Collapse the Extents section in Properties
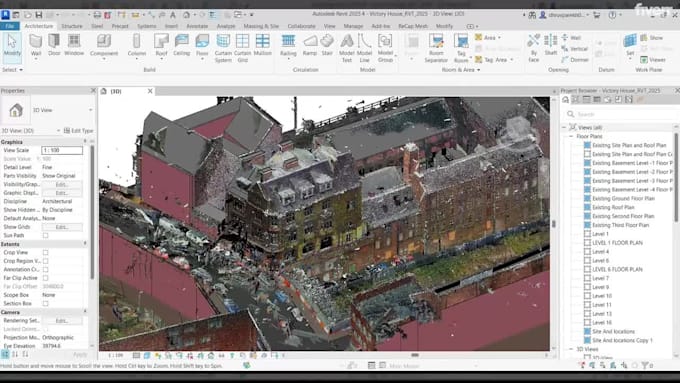 (x=85, y=244)
